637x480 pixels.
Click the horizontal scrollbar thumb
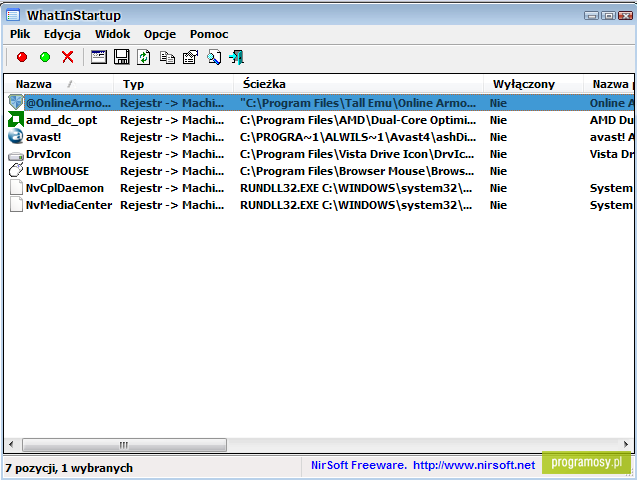point(124,445)
